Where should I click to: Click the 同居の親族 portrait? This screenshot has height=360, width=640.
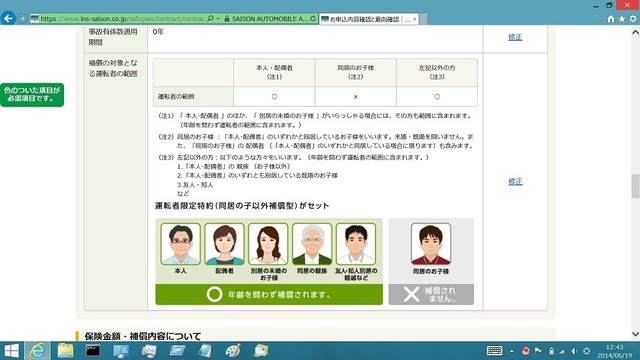[x=312, y=244]
